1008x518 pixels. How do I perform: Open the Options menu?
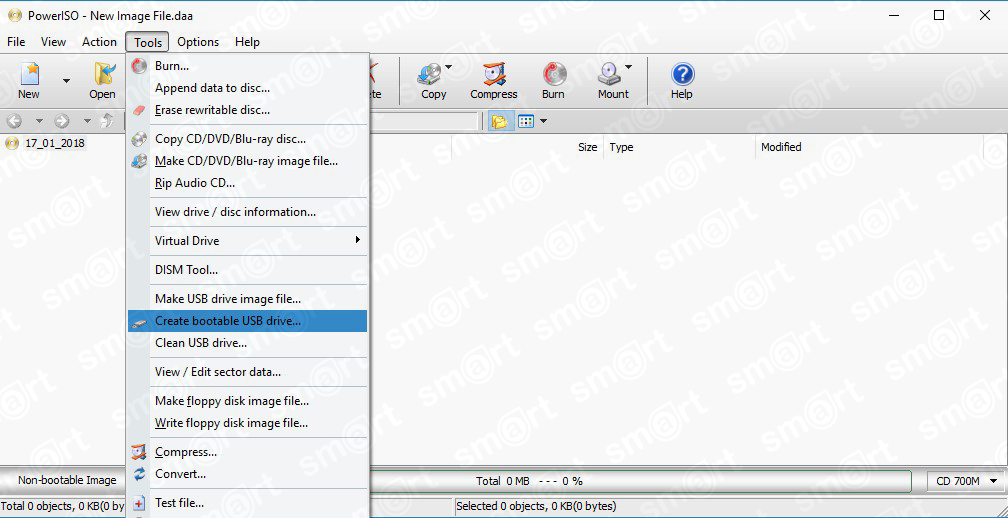pos(198,42)
